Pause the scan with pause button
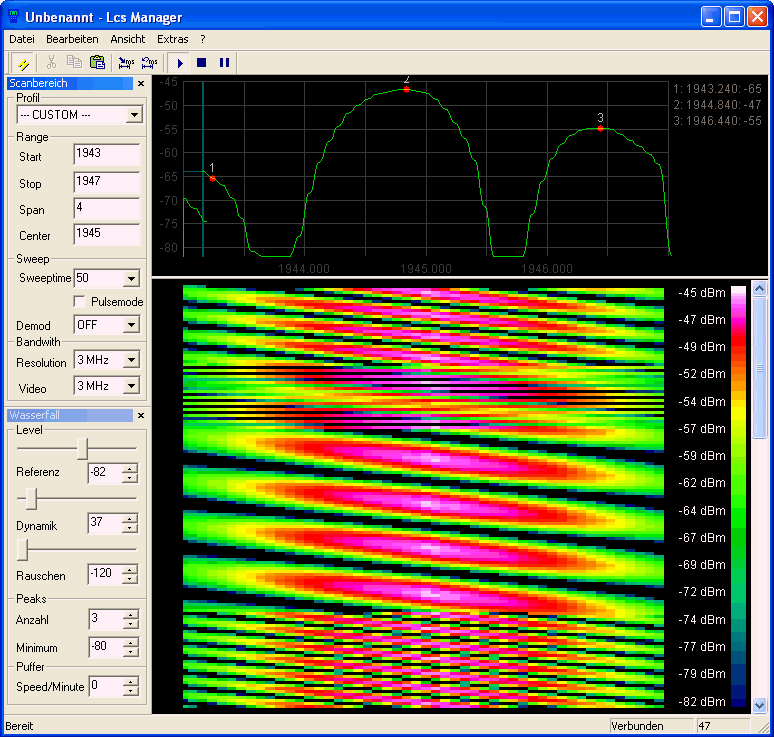This screenshot has width=774, height=737. (224, 62)
